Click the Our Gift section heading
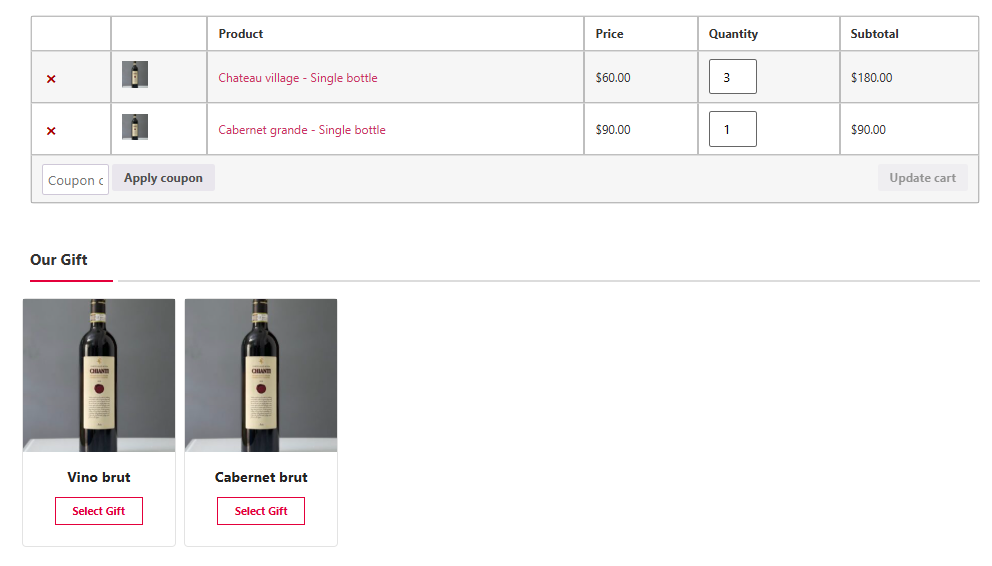This screenshot has width=992, height=566. [59, 260]
